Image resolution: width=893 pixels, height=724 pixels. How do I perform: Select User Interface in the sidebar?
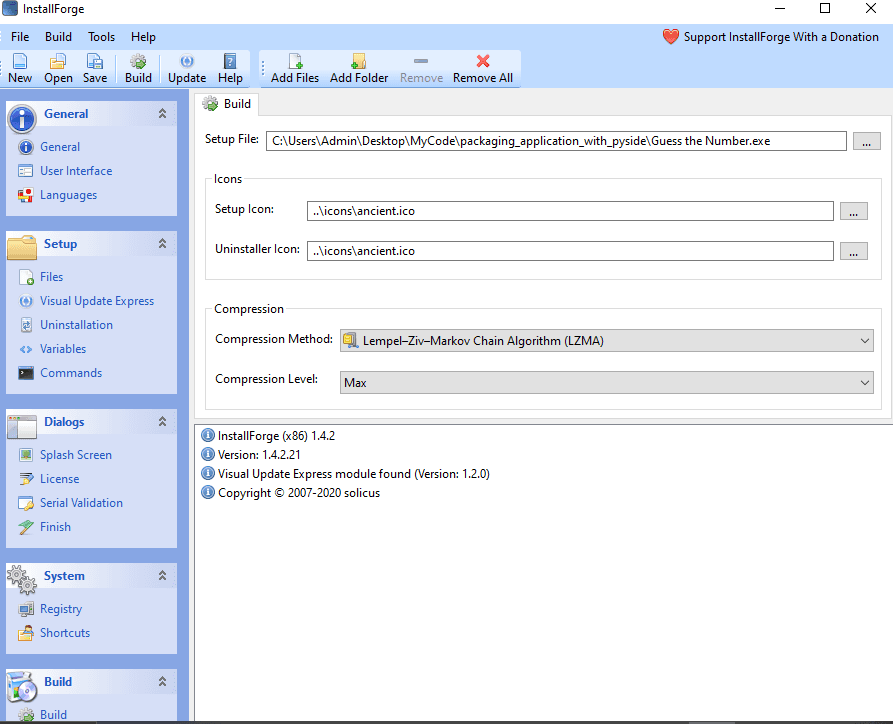pyautogui.click(x=74, y=170)
